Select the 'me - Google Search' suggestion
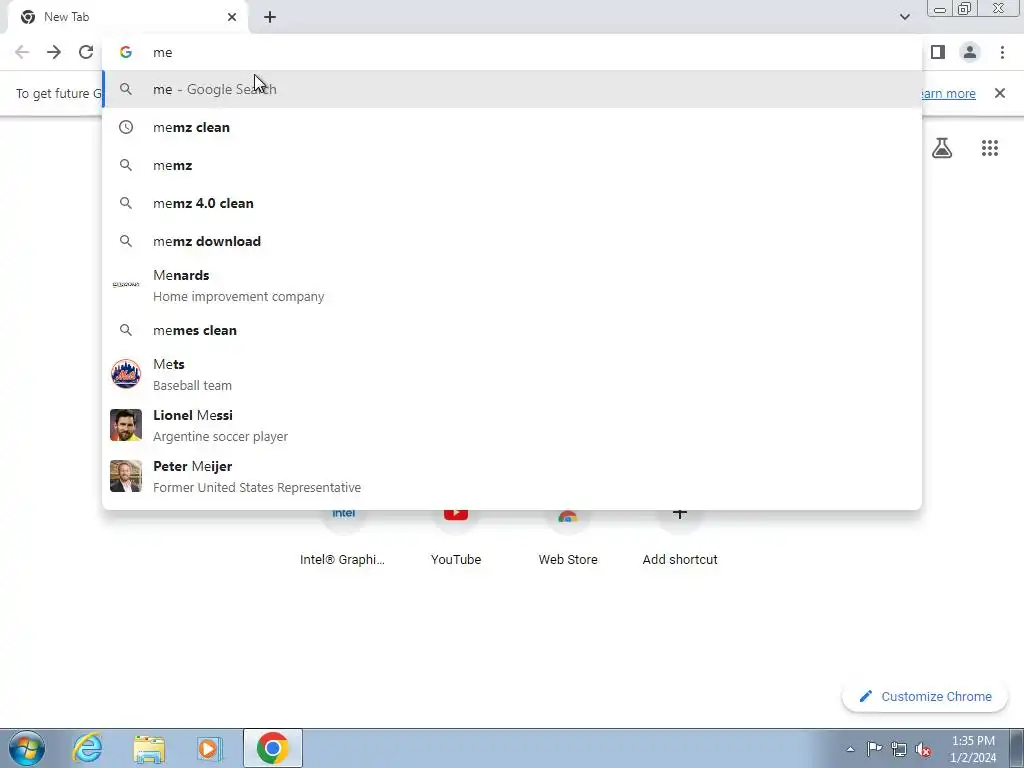Image resolution: width=1024 pixels, height=768 pixels. pos(512,89)
